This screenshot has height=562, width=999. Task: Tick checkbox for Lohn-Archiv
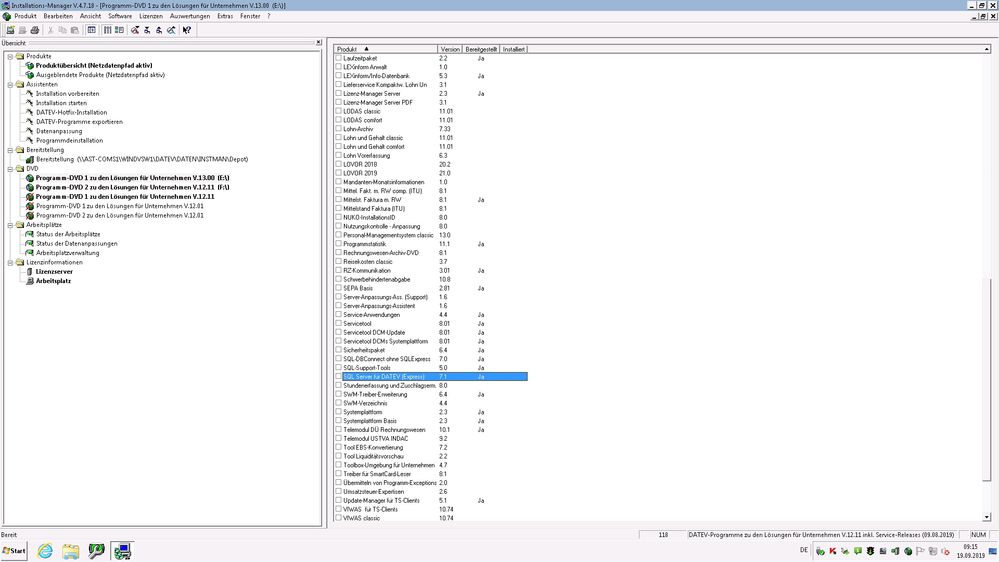338,129
